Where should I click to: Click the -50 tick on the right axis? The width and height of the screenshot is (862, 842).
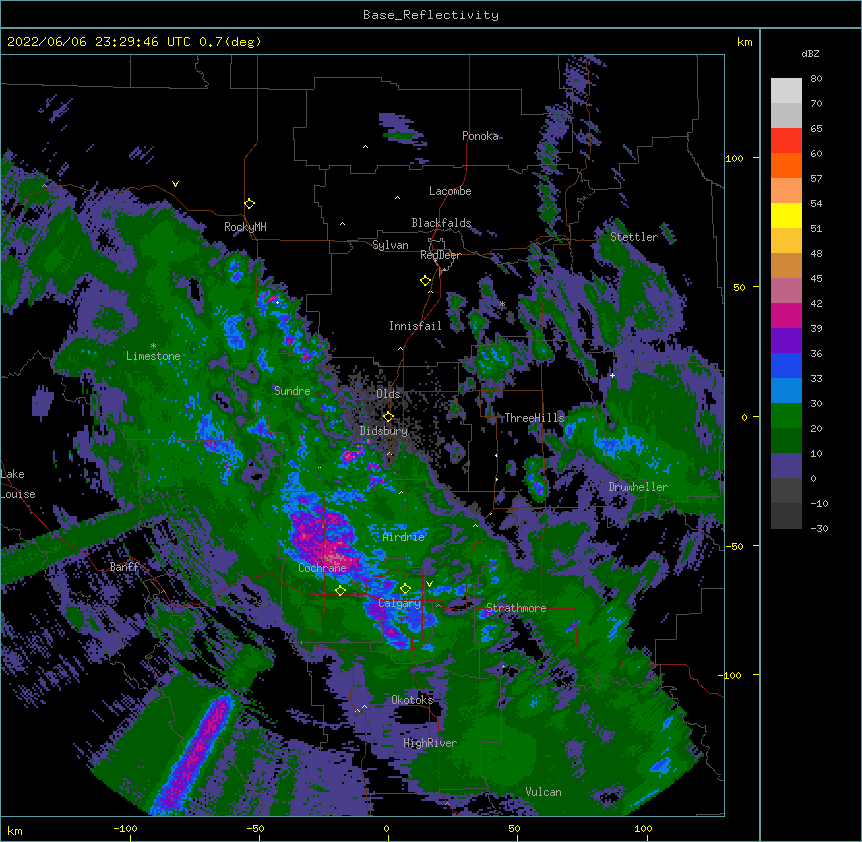coord(734,546)
